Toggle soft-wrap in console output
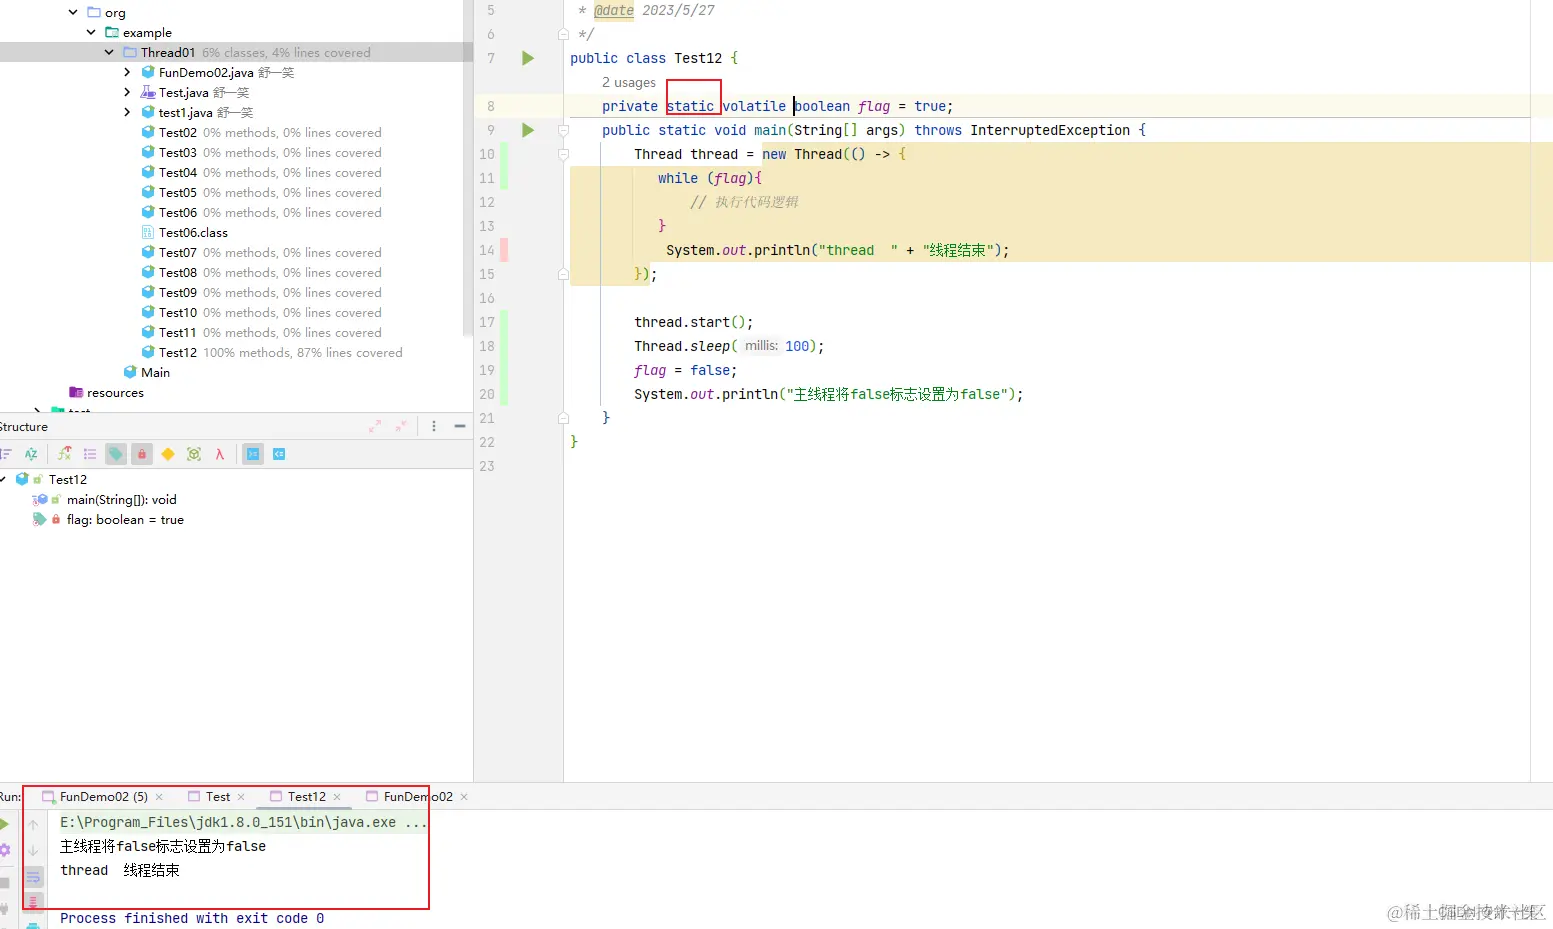Image resolution: width=1553 pixels, height=929 pixels. click(33, 877)
